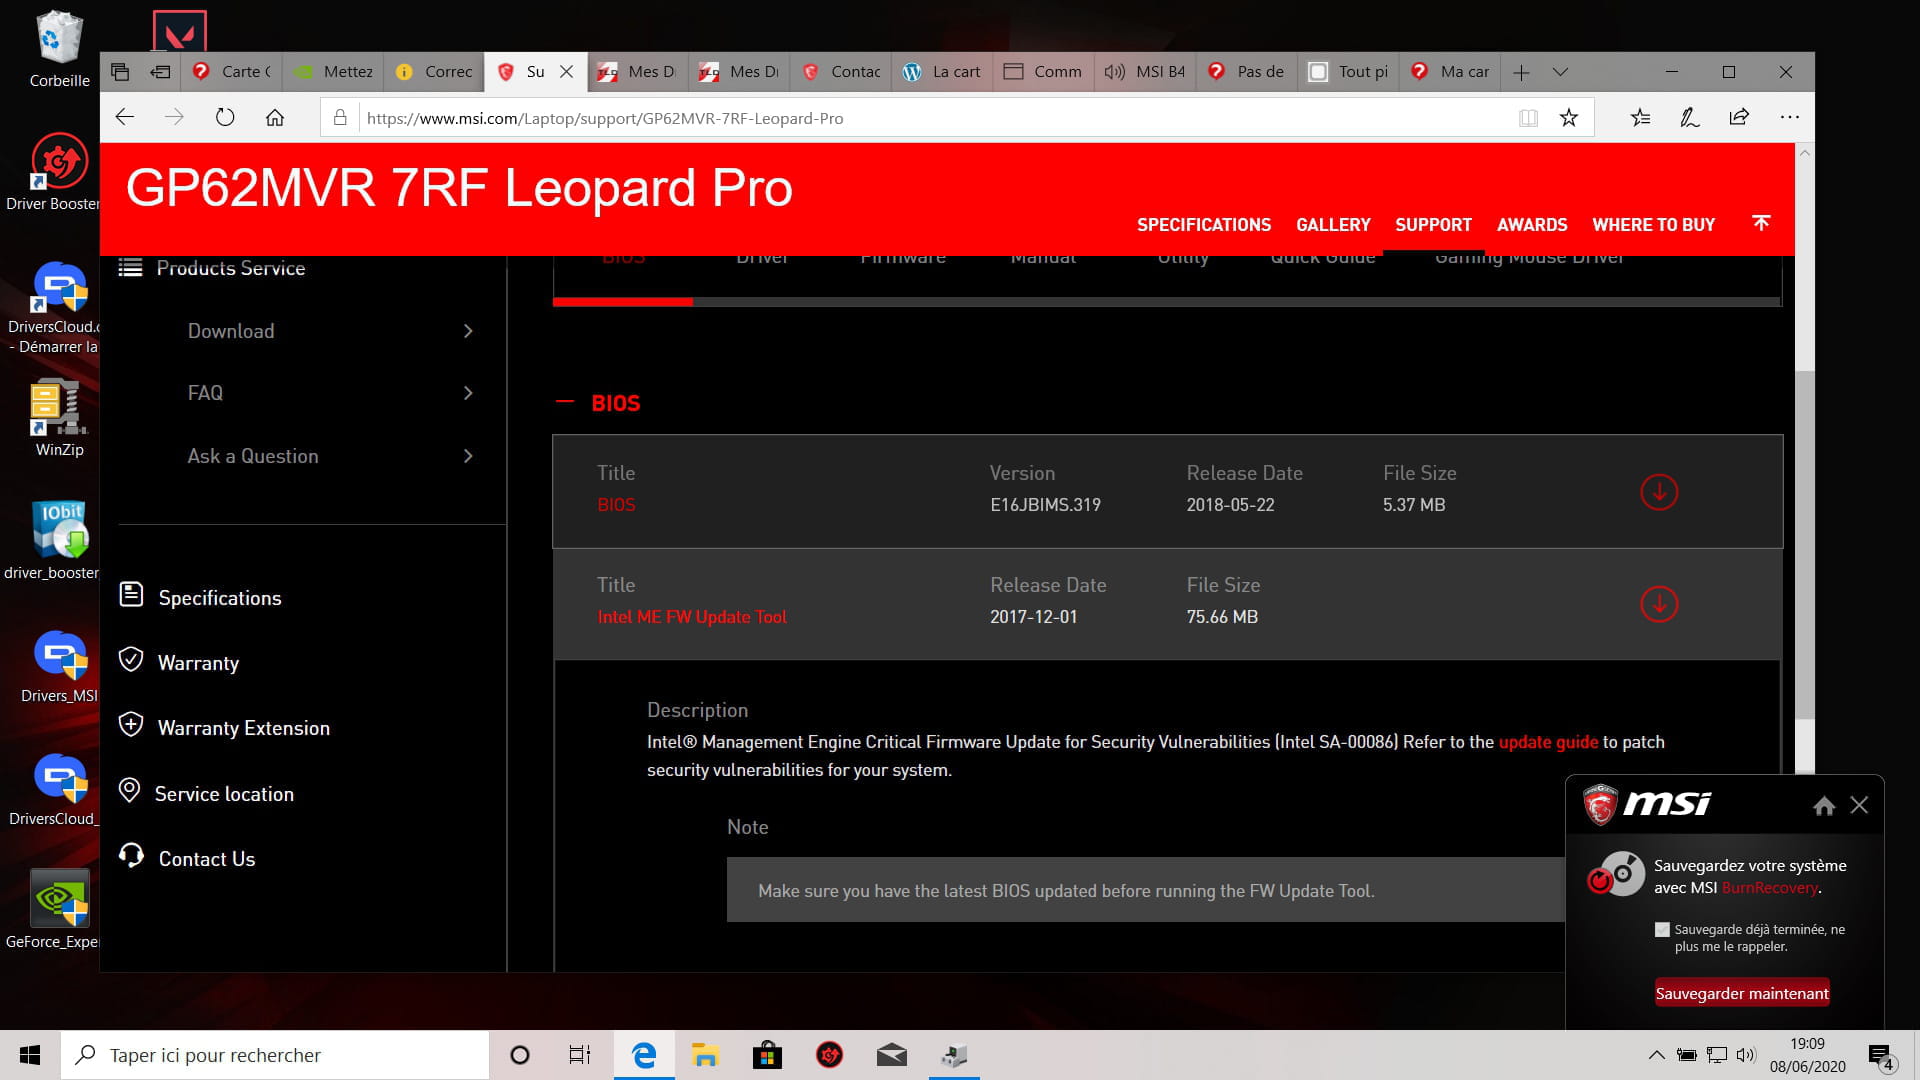Click the browser address bar URL
This screenshot has height=1080, width=1920.
point(605,118)
